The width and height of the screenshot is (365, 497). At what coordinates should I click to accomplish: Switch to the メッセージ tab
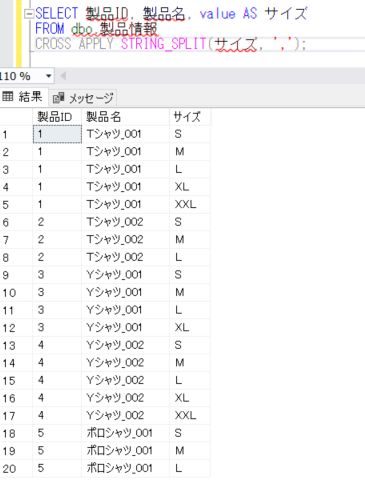coord(83,98)
